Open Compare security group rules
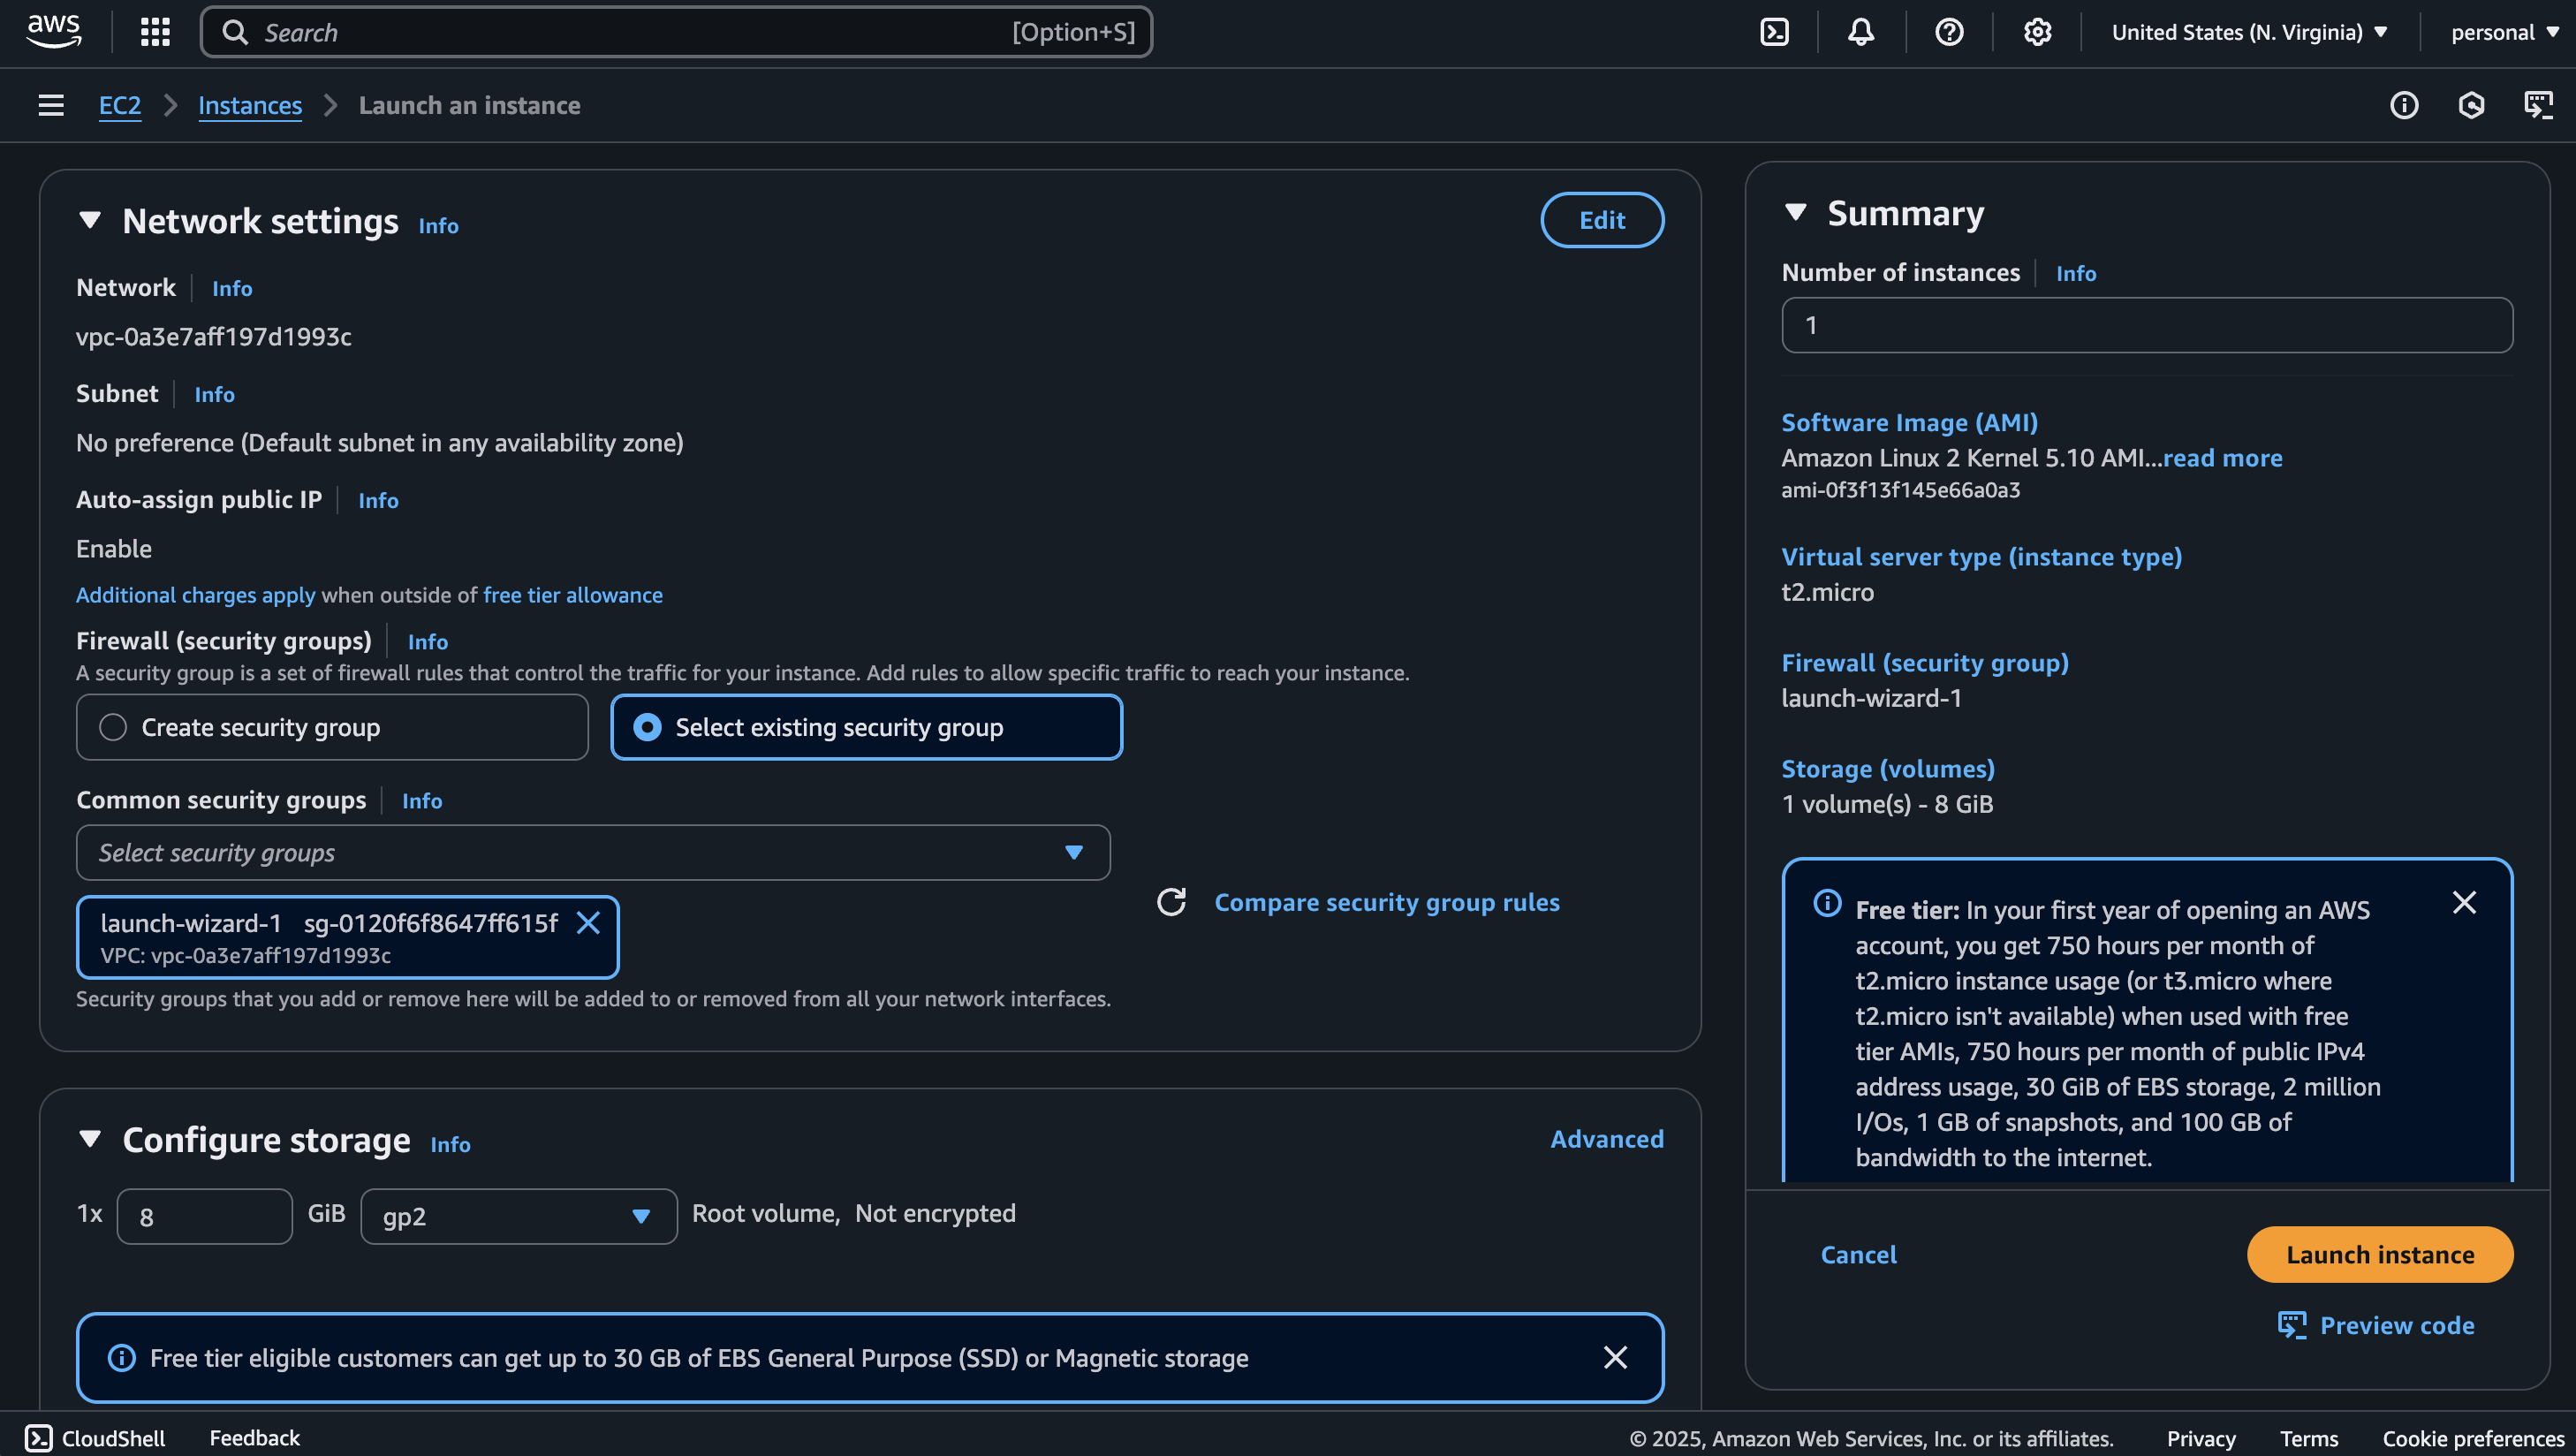Screen dimensions: 2576x1456 point(1387,902)
